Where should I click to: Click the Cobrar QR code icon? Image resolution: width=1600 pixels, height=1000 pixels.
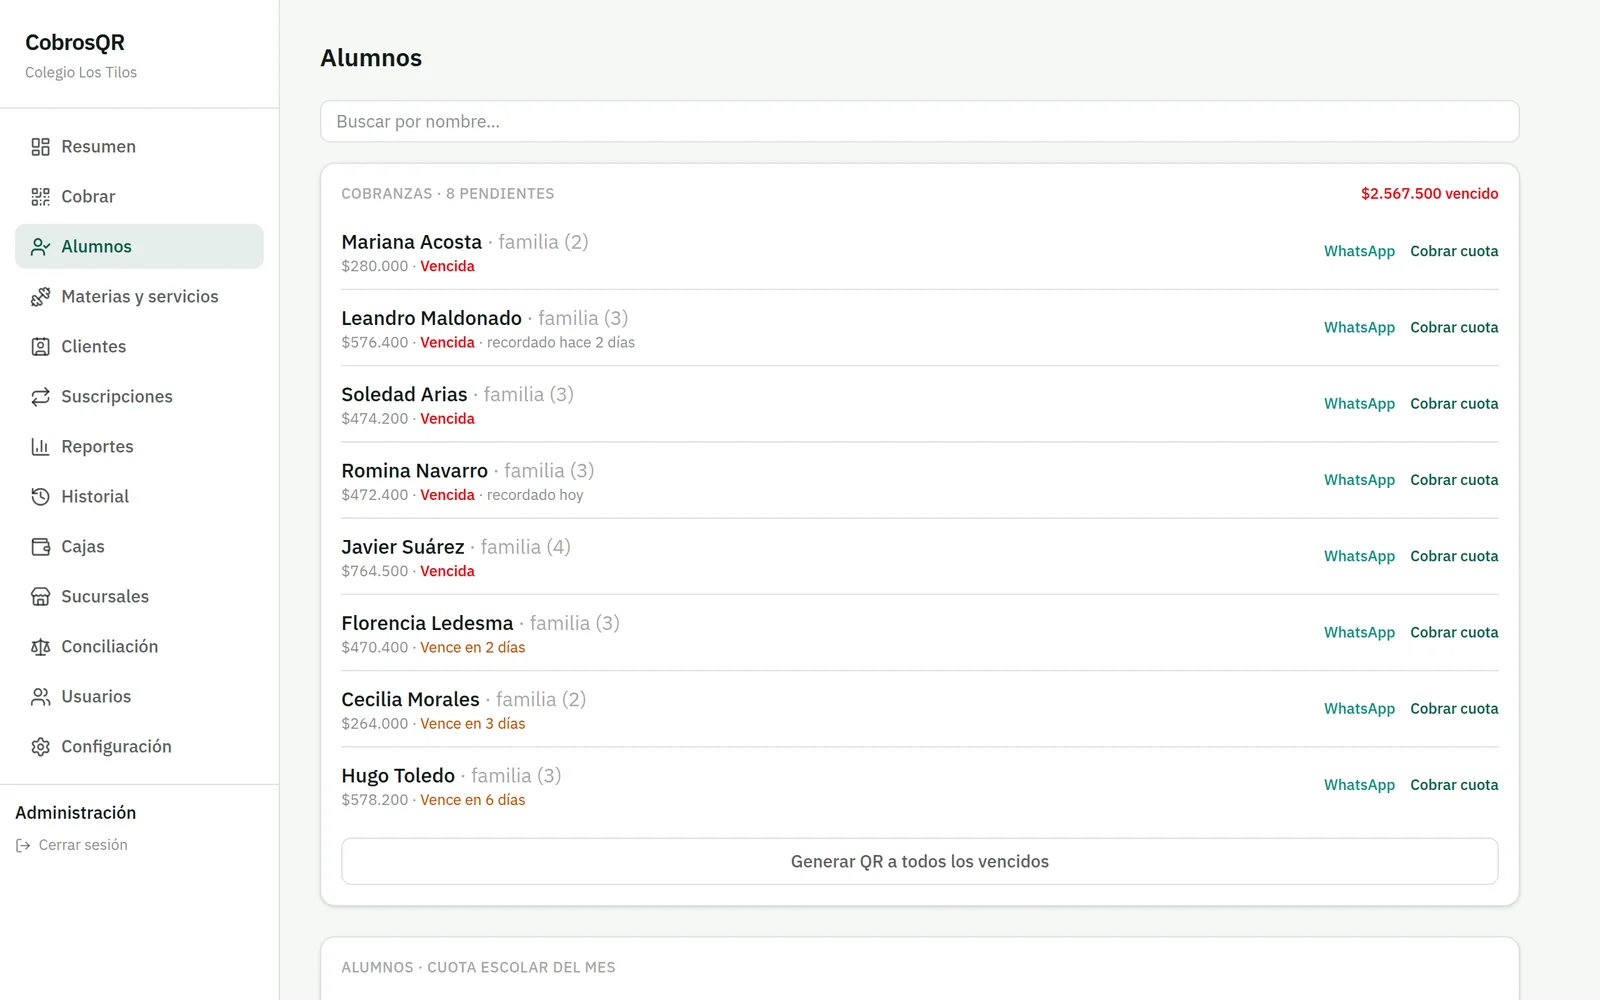pos(40,197)
